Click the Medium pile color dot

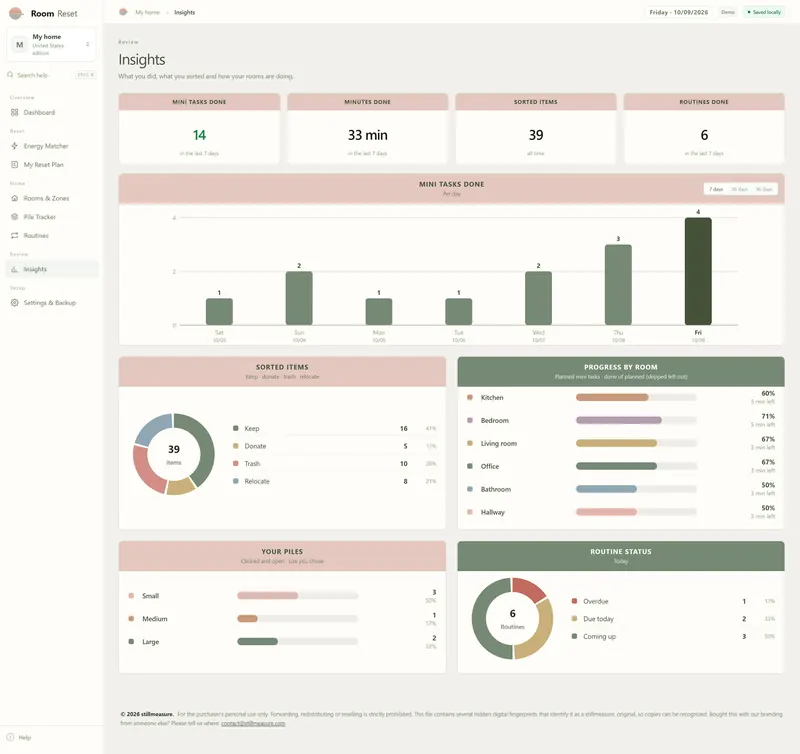[x=131, y=618]
